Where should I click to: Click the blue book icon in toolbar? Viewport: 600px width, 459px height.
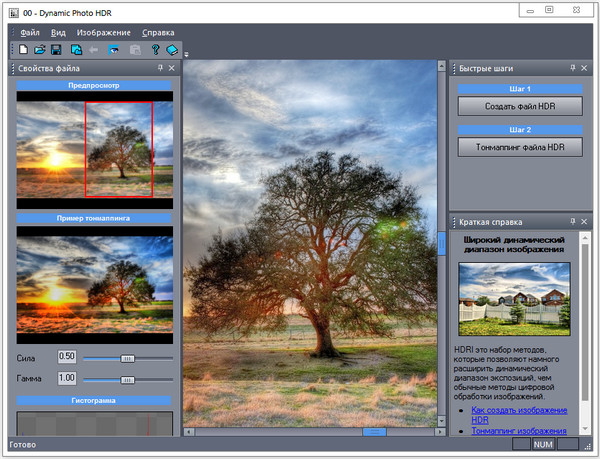[x=172, y=49]
